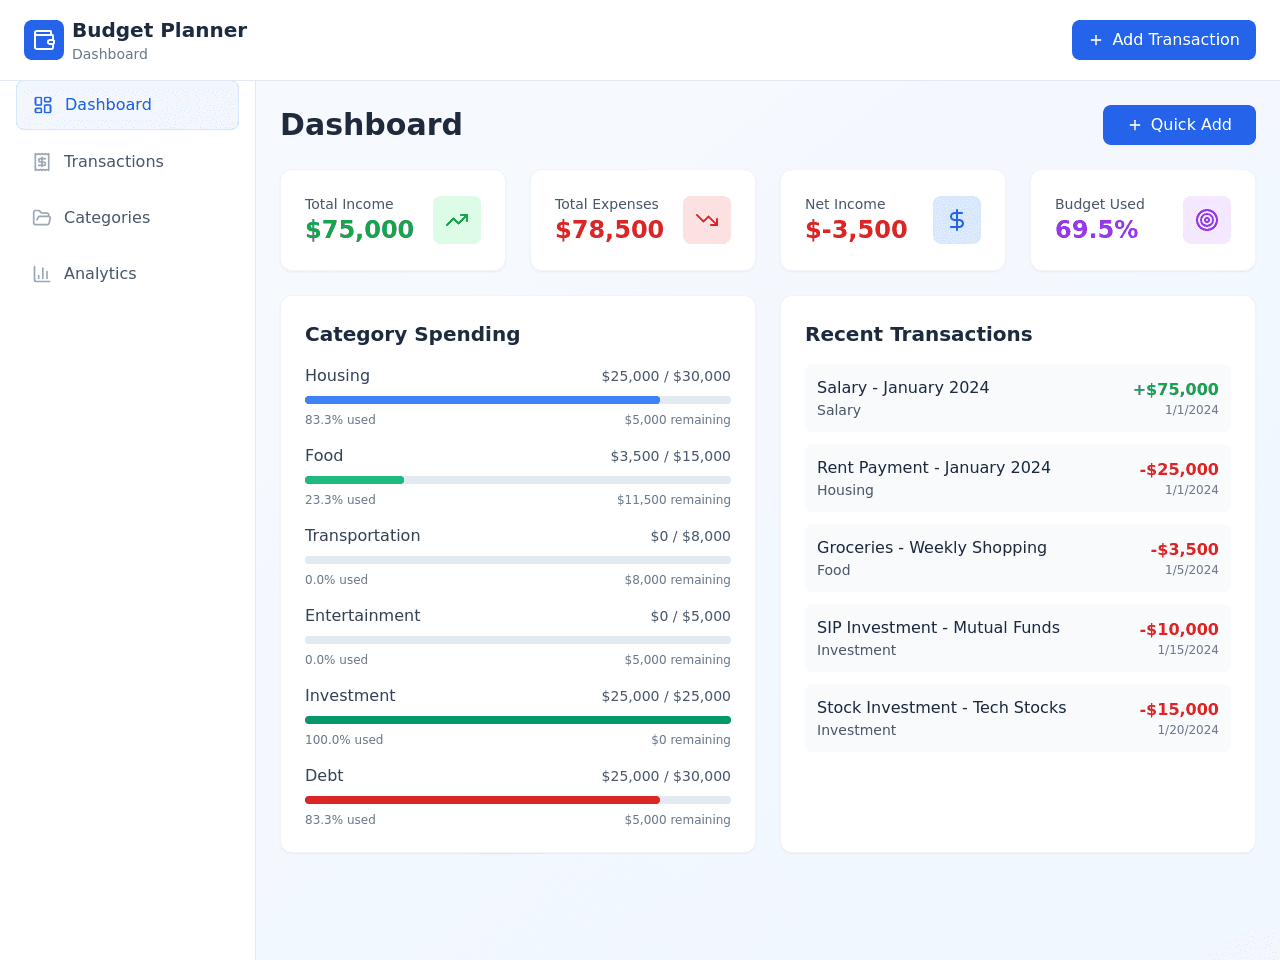Click the Budget Planner title text

(159, 30)
